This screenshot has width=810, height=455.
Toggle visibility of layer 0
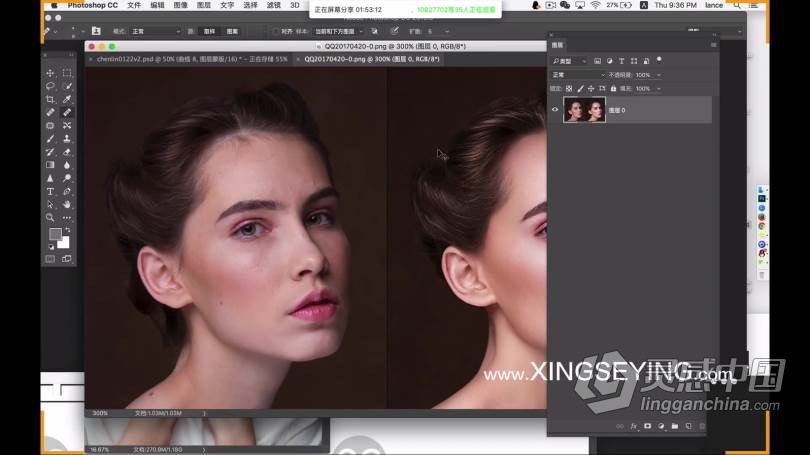point(555,109)
